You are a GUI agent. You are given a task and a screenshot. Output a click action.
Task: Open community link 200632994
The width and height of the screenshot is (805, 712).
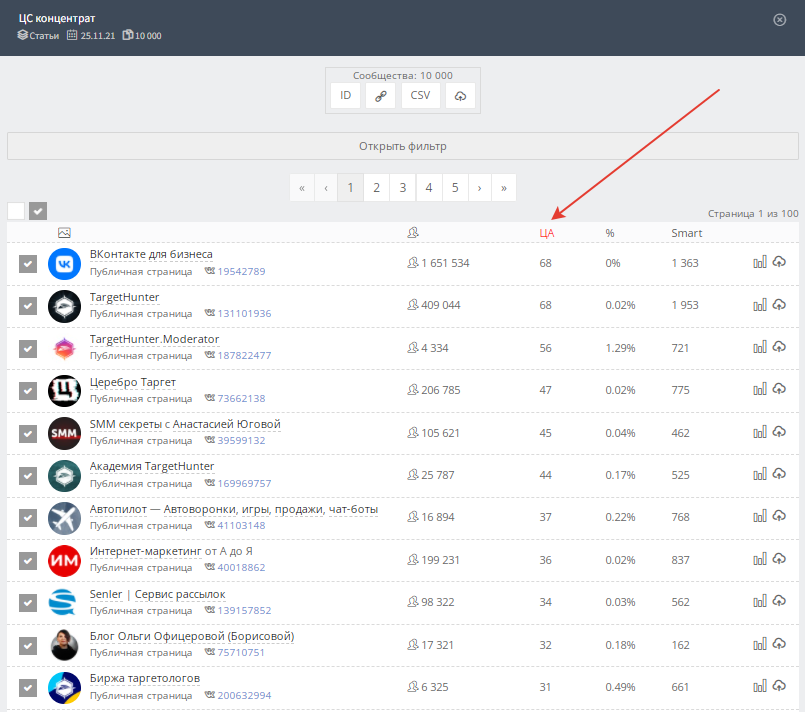pos(244,695)
